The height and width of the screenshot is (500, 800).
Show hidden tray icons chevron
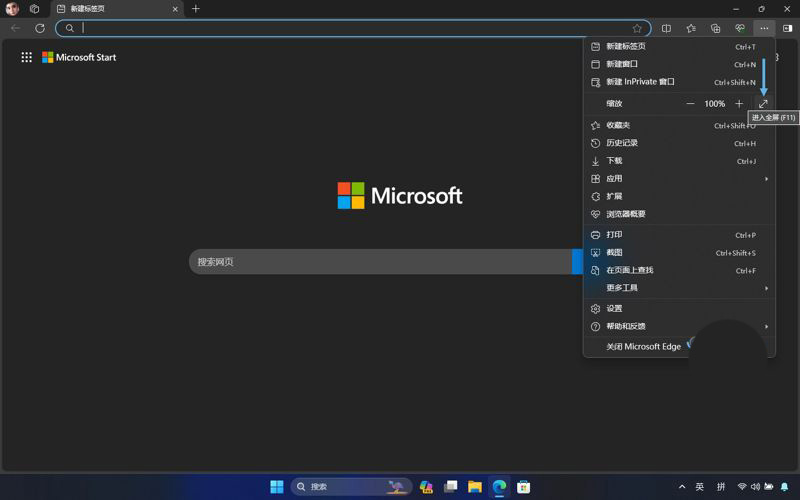coord(682,487)
